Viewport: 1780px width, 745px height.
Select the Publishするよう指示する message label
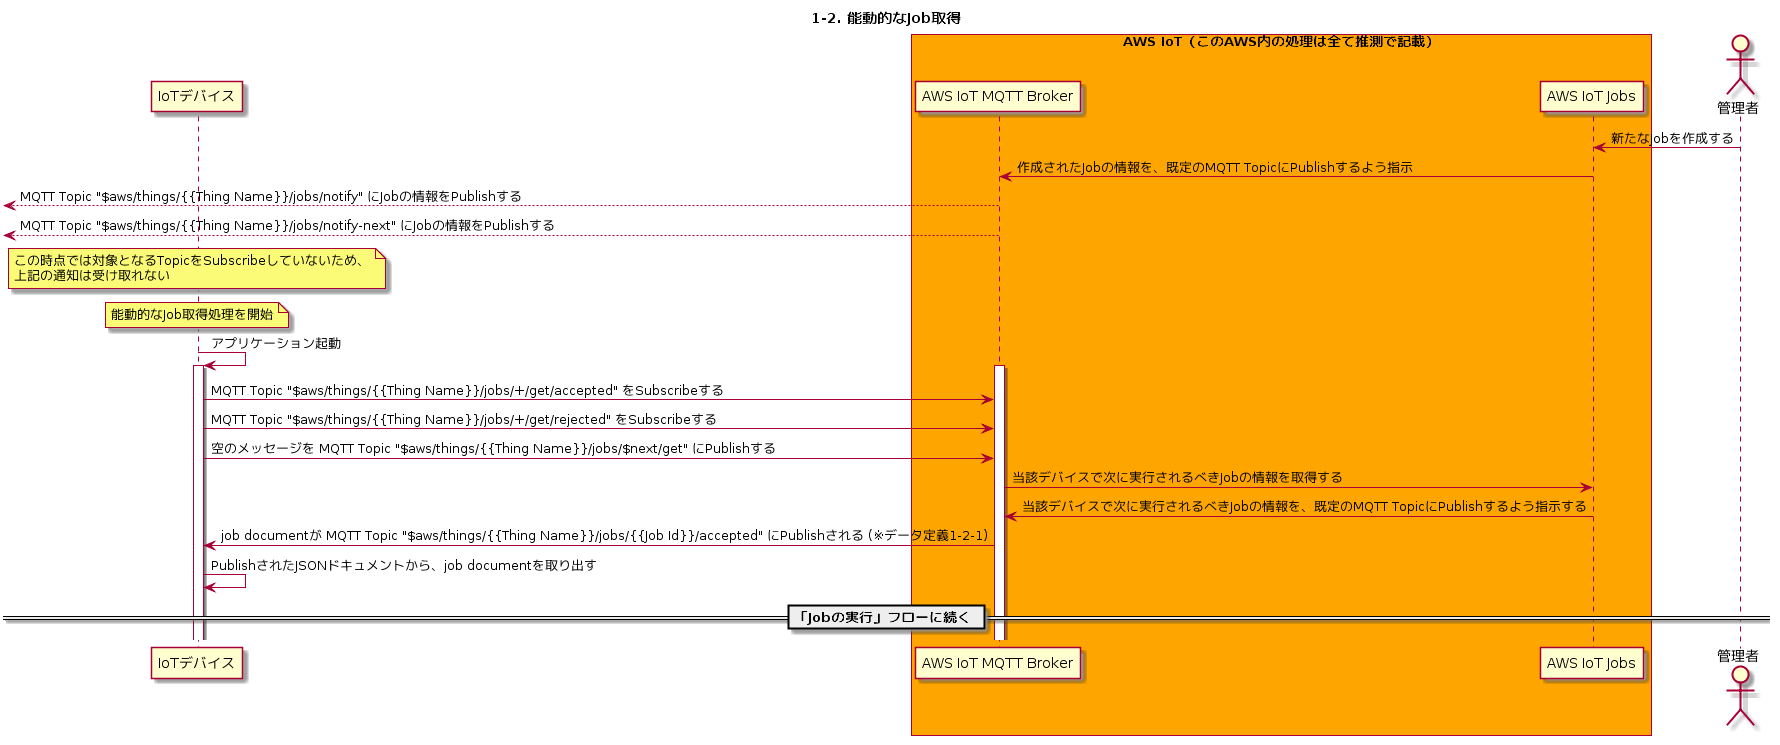click(1304, 507)
